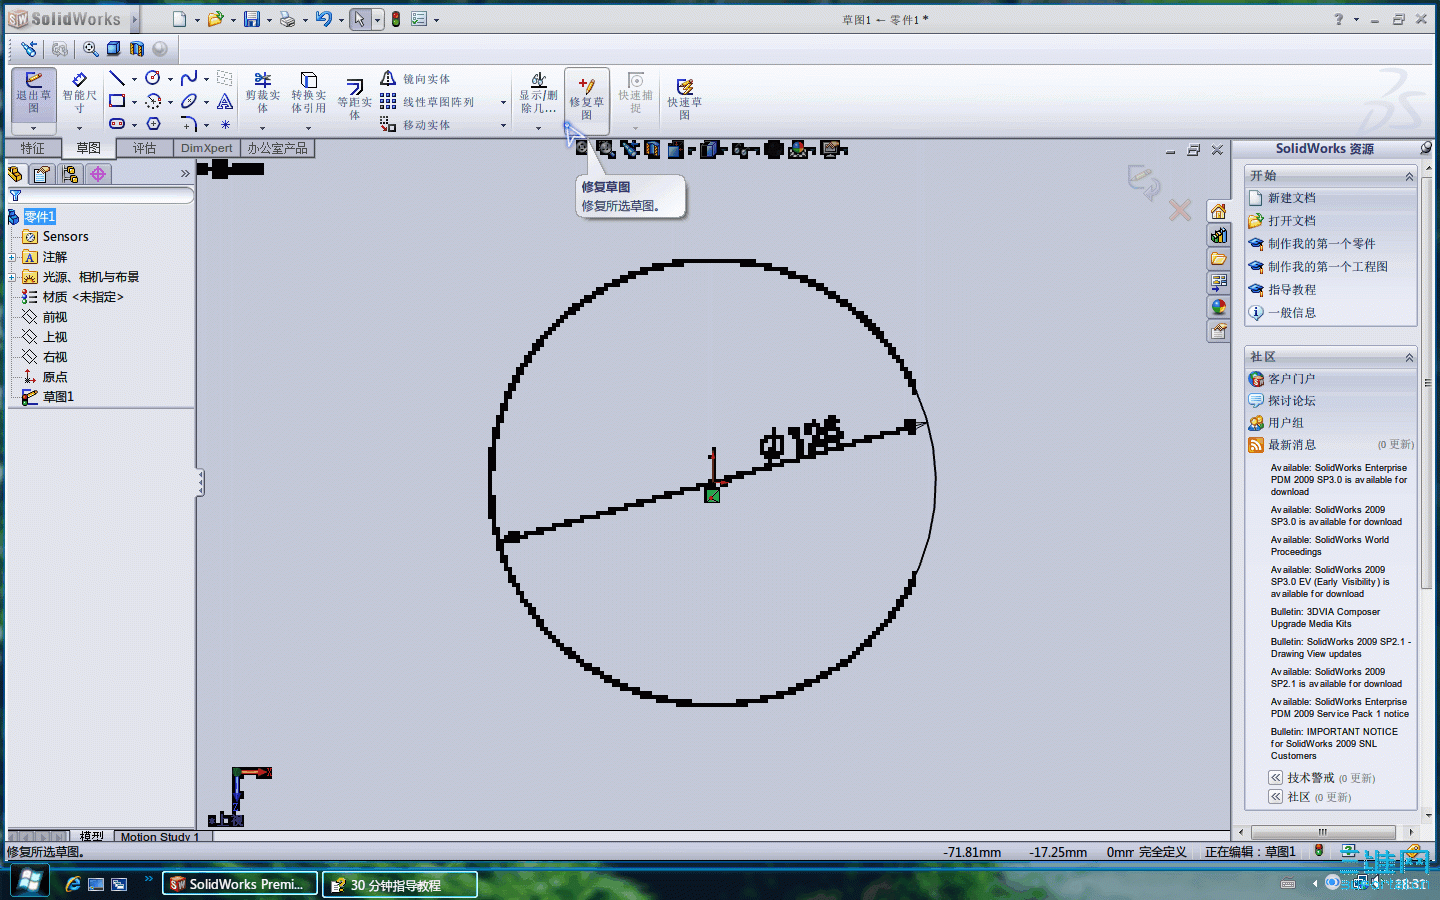
Task: Click Offset Entities (等距实体)
Action: 354,99
